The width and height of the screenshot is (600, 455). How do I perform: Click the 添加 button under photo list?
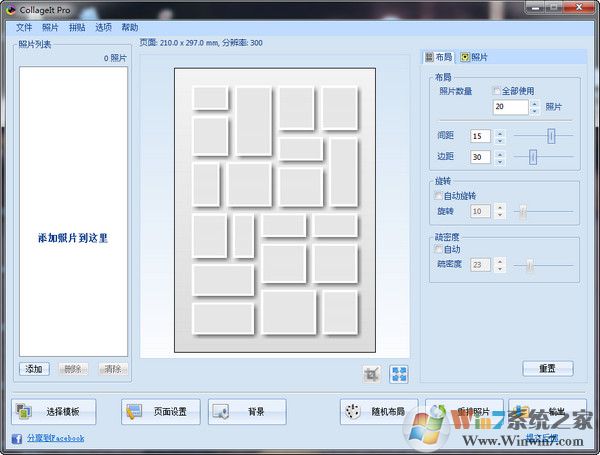tap(34, 369)
